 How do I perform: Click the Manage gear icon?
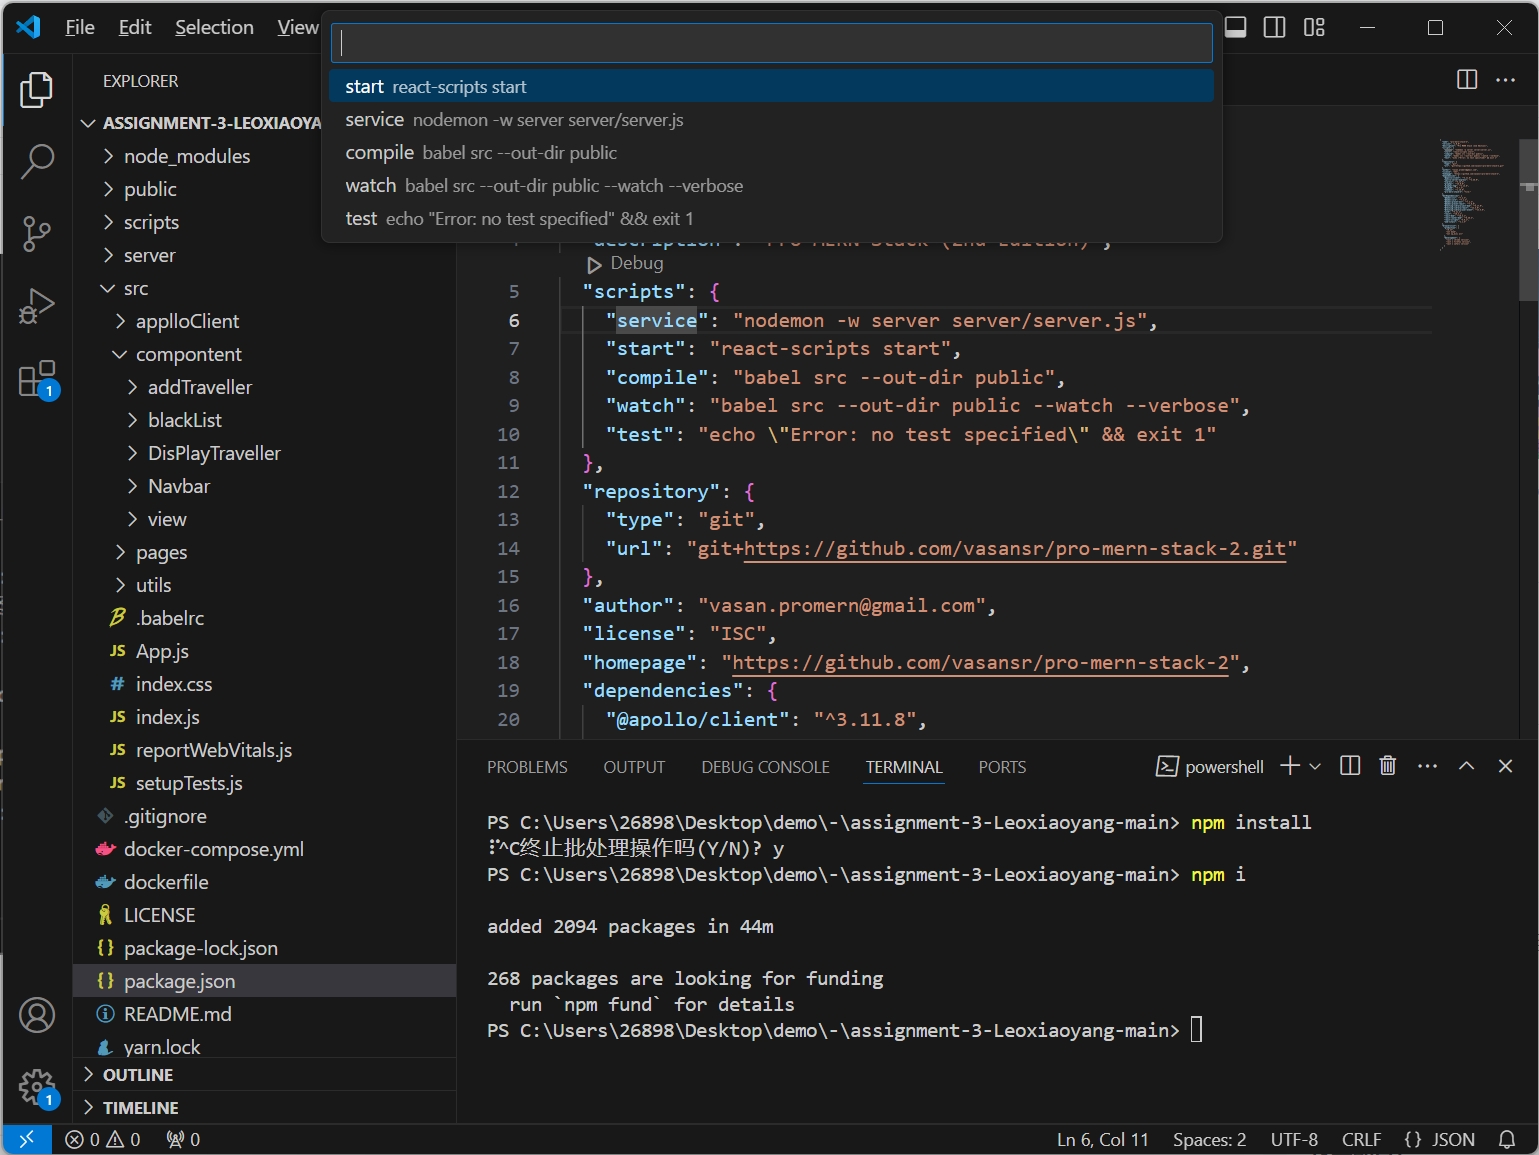[37, 1087]
